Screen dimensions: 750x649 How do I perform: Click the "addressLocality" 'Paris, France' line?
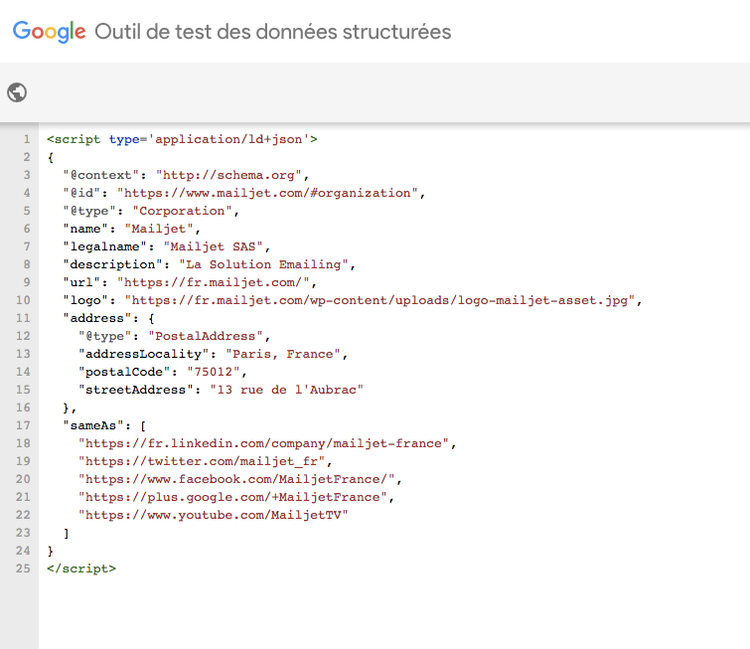[213, 354]
